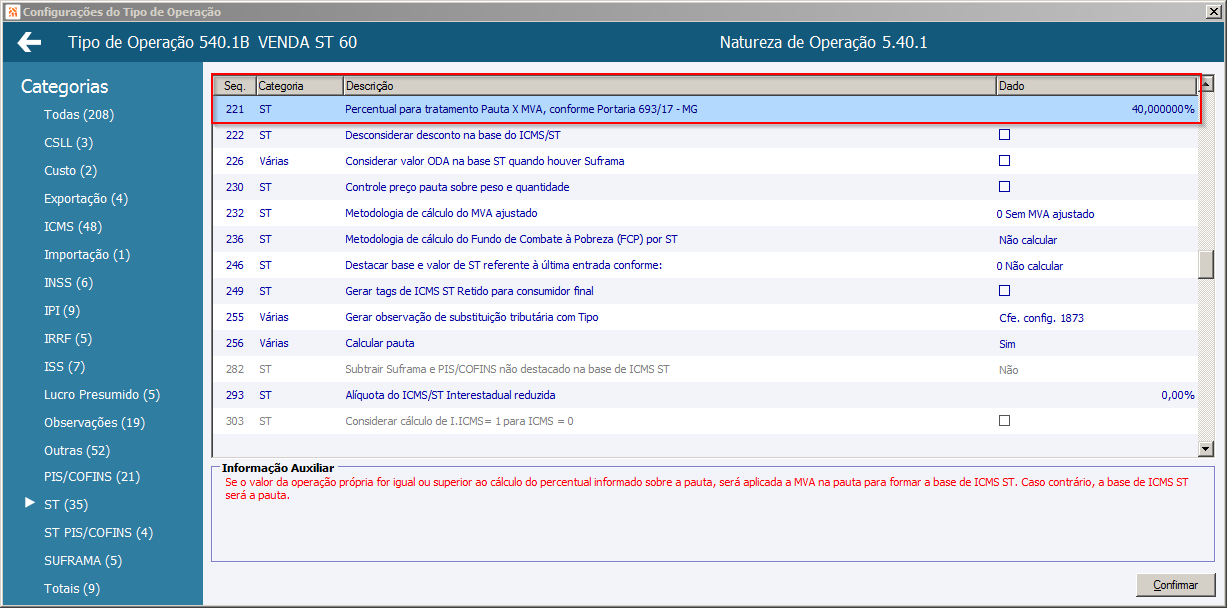1227x608 pixels.
Task: Select row 255 Gerar observação de substituição tributária
Action: point(706,317)
